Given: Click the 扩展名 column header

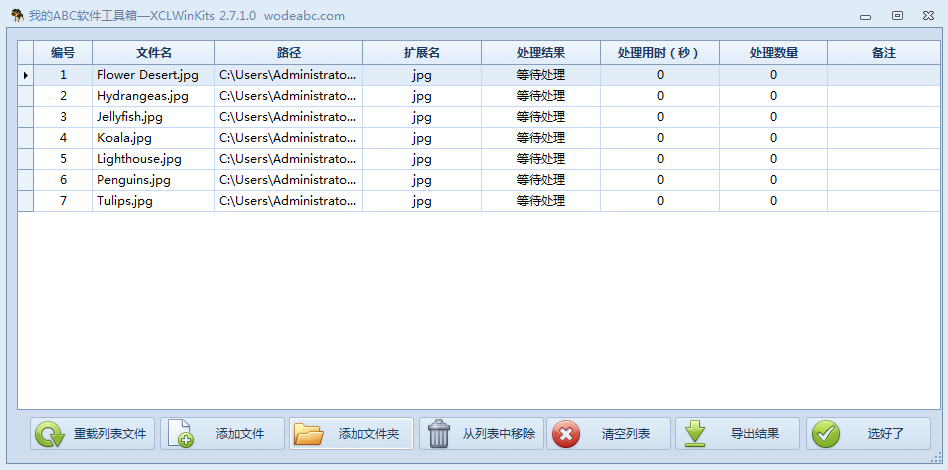Looking at the screenshot, I should coord(422,53).
